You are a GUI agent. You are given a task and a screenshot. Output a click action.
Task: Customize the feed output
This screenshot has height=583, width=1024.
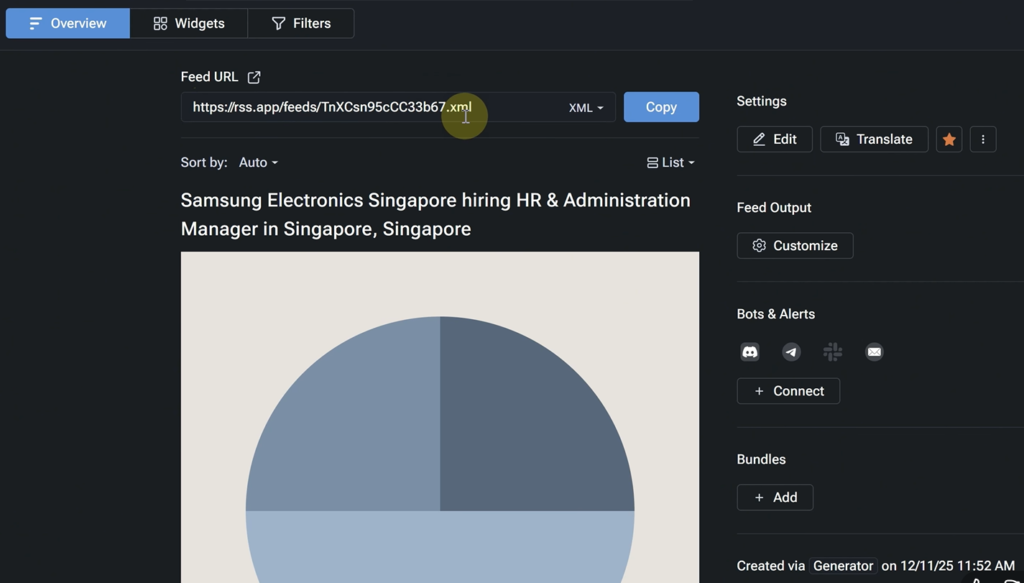point(795,245)
